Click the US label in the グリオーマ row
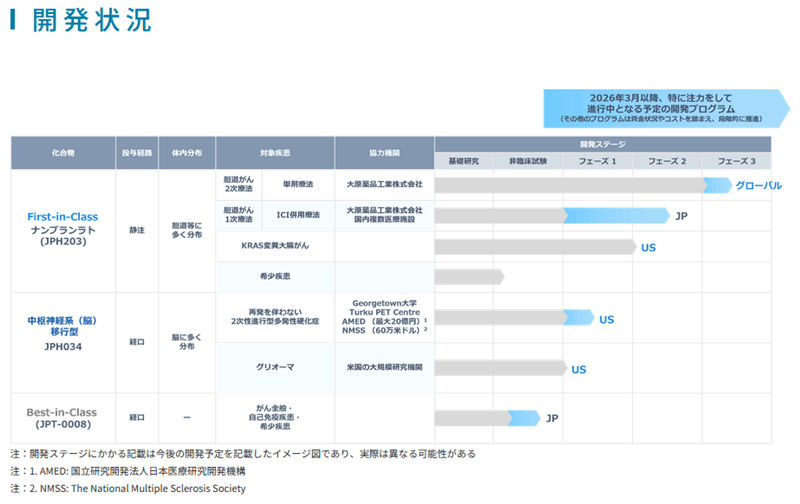Image resolution: width=800 pixels, height=504 pixels. pos(578,369)
